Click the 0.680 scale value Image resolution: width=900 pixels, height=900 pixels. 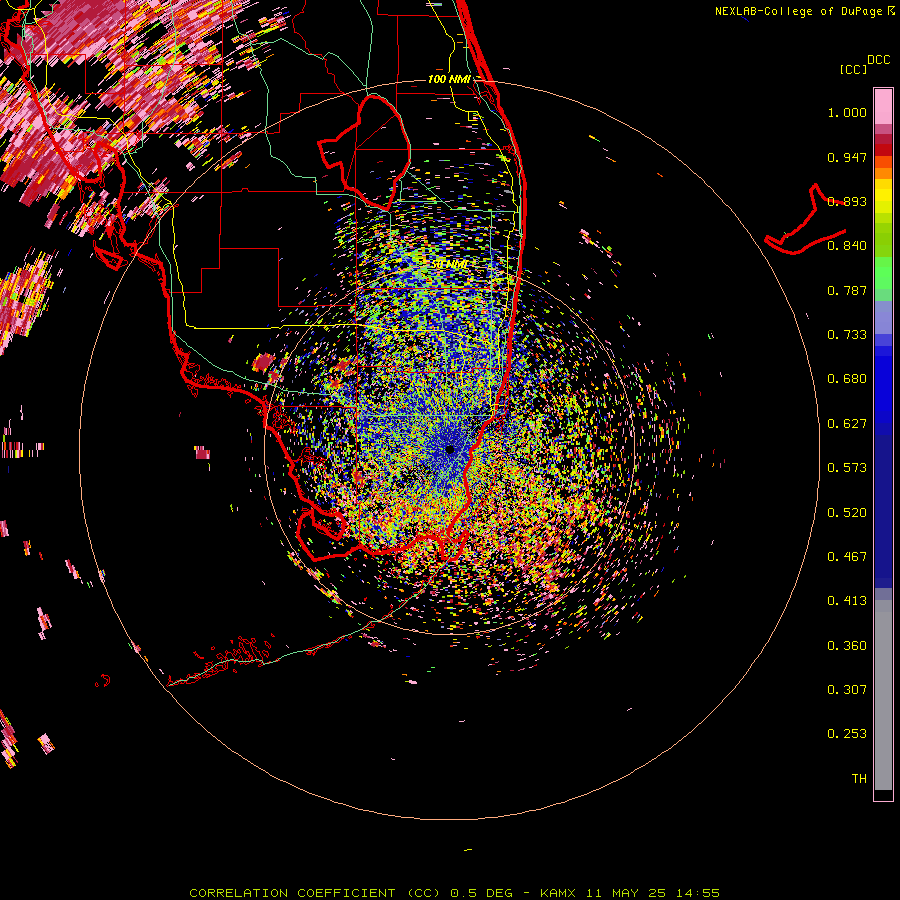tap(847, 379)
